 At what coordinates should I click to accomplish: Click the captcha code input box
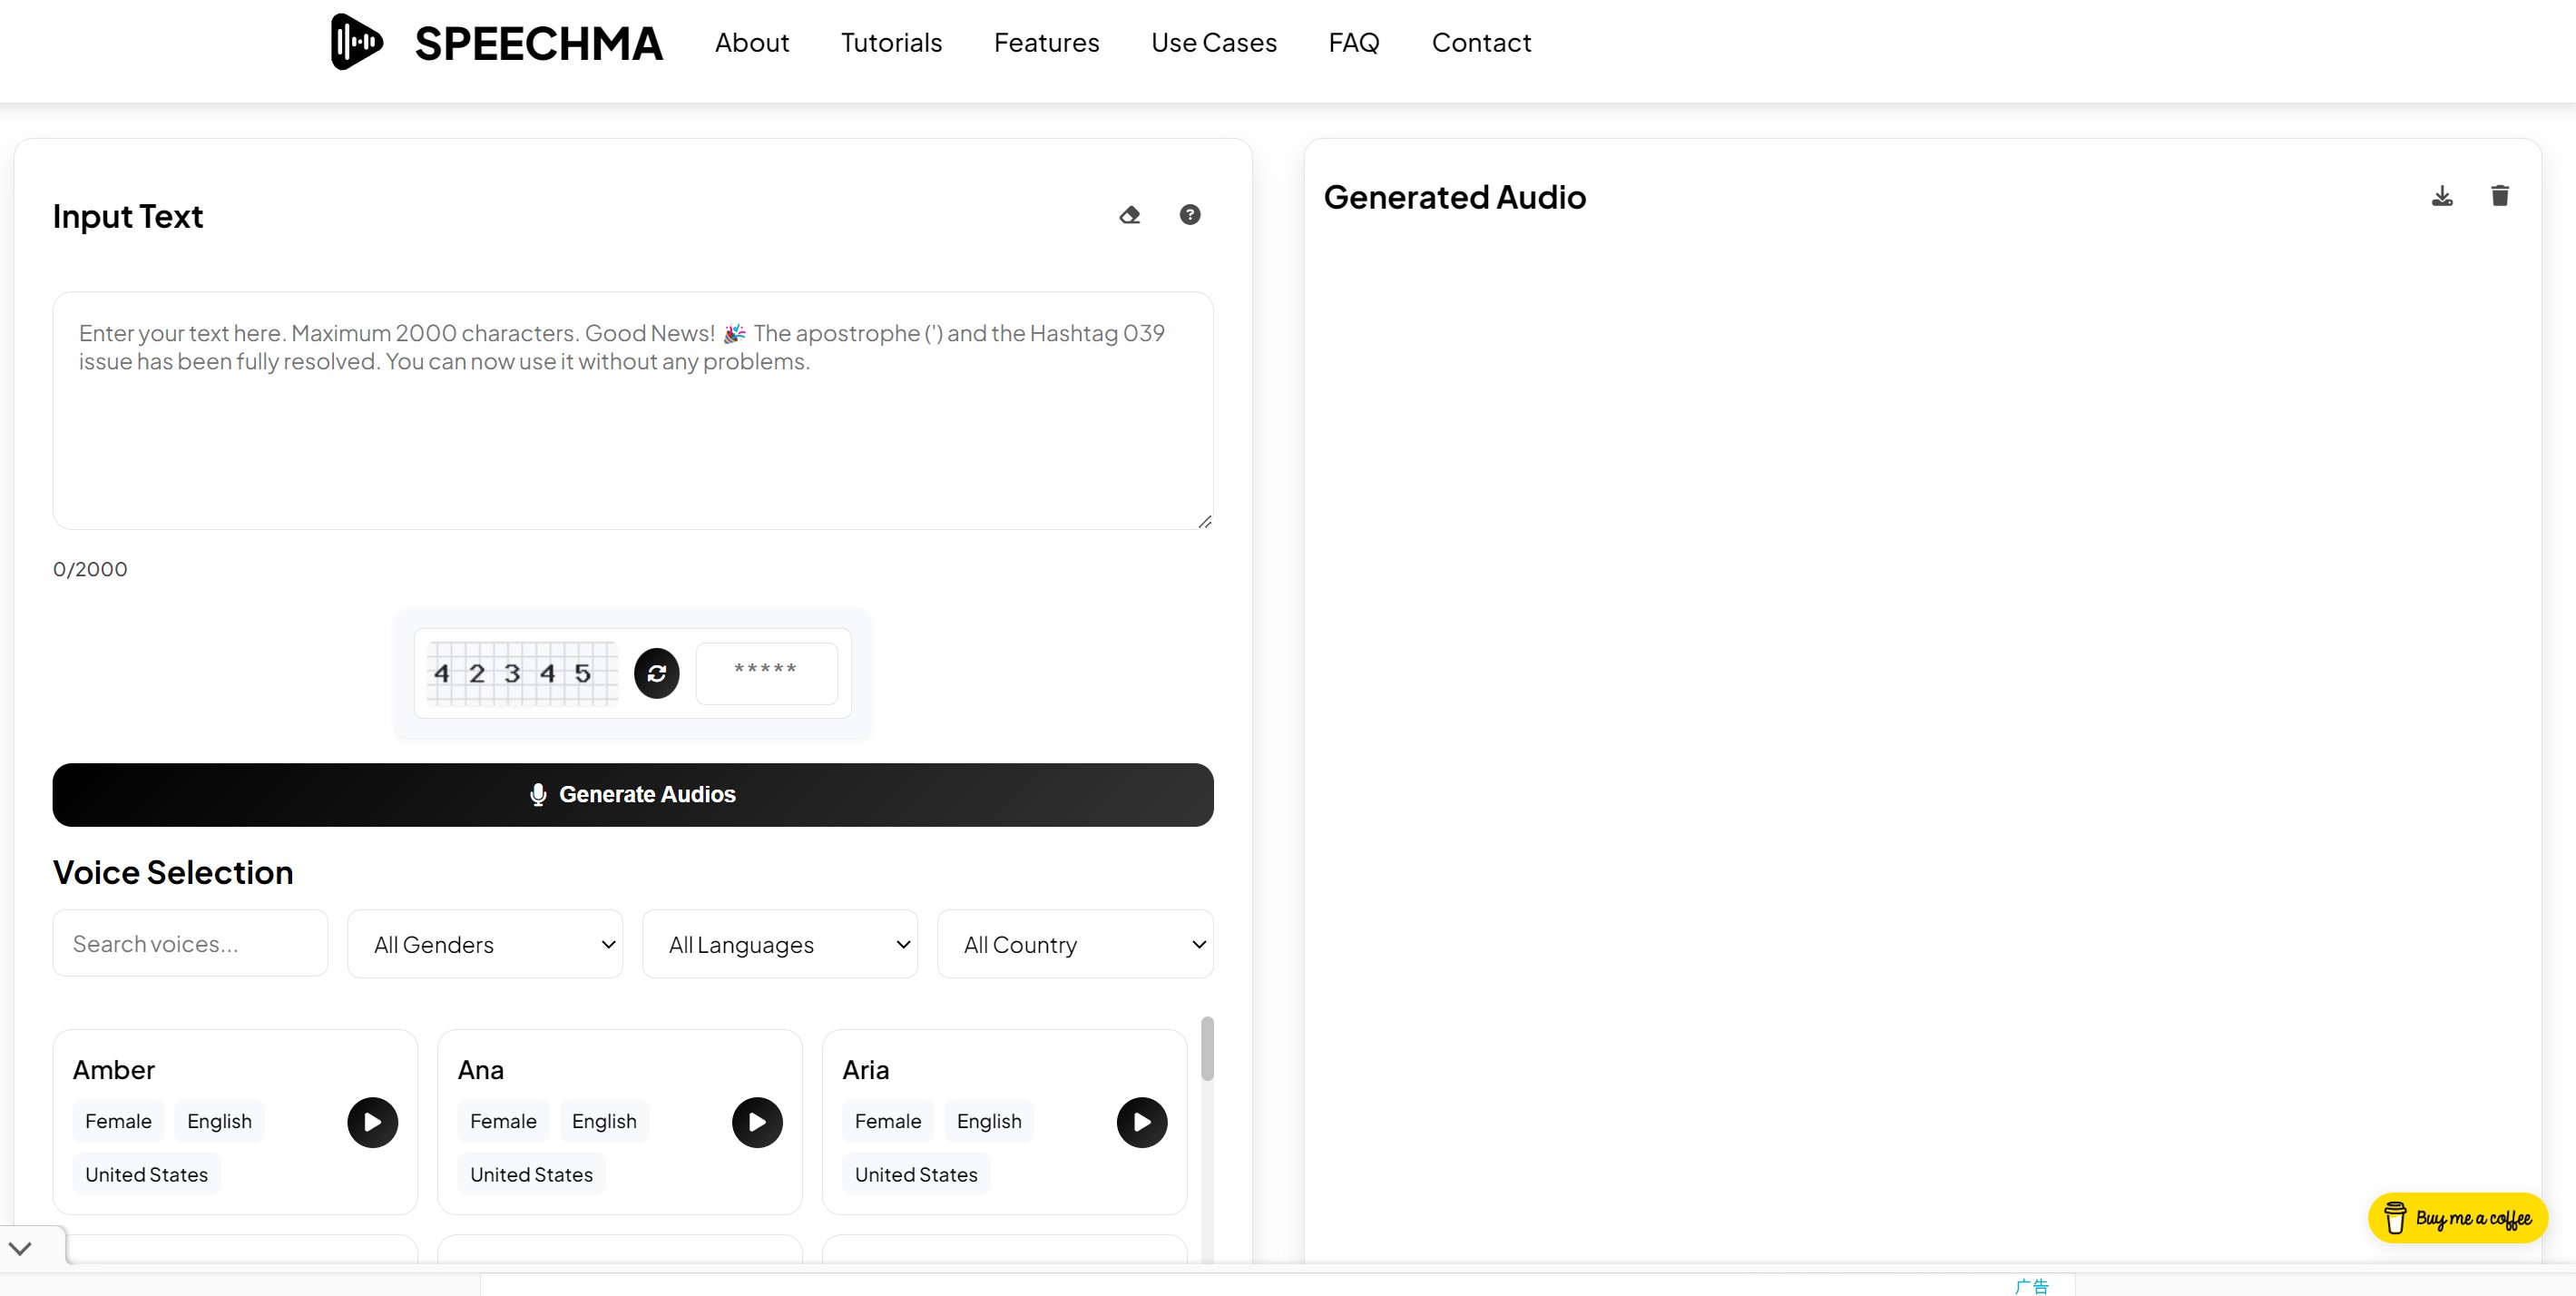[x=766, y=673]
